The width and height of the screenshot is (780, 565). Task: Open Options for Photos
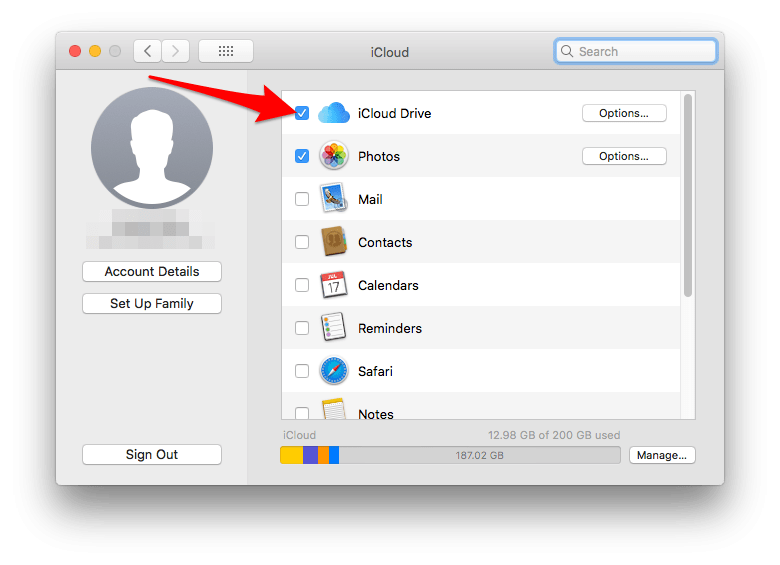tap(624, 156)
